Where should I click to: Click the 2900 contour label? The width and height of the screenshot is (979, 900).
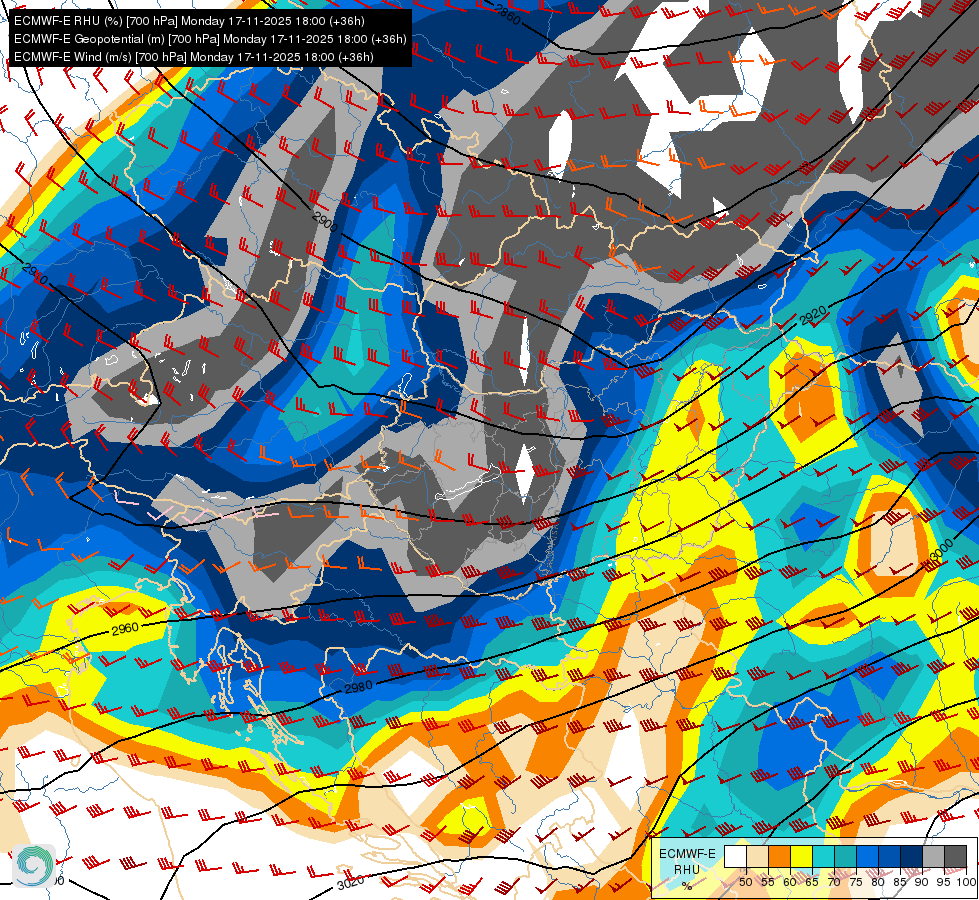(x=325, y=222)
